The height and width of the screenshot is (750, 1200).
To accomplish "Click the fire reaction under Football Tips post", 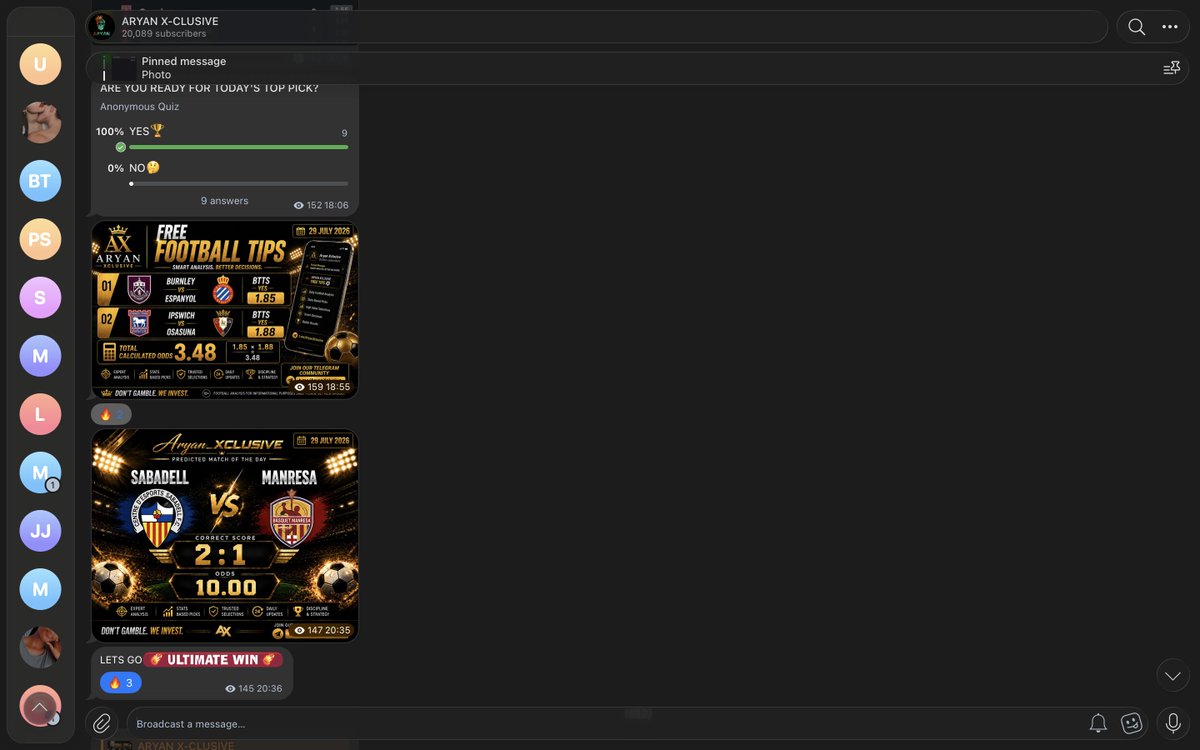I will (111, 414).
